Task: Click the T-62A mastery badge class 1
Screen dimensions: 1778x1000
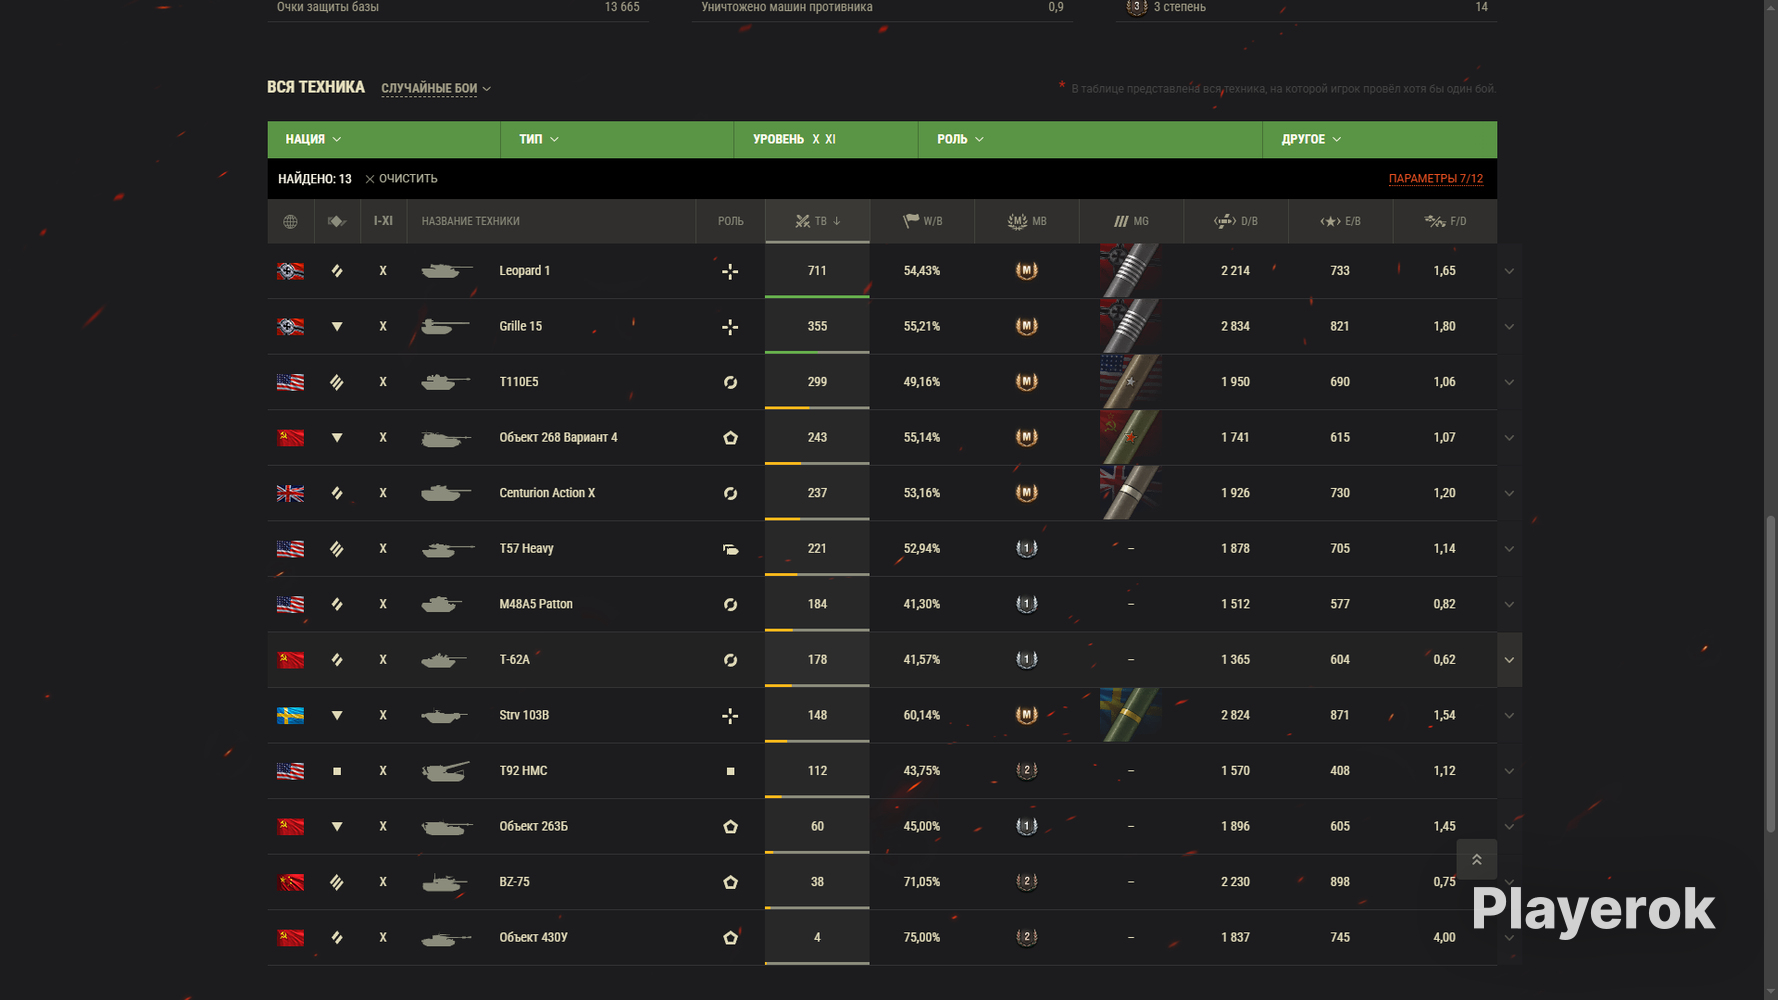Action: pyautogui.click(x=1027, y=660)
